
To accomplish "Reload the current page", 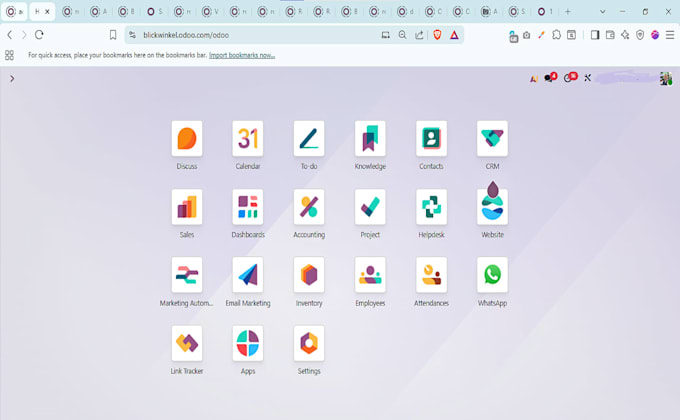I will pos(39,35).
